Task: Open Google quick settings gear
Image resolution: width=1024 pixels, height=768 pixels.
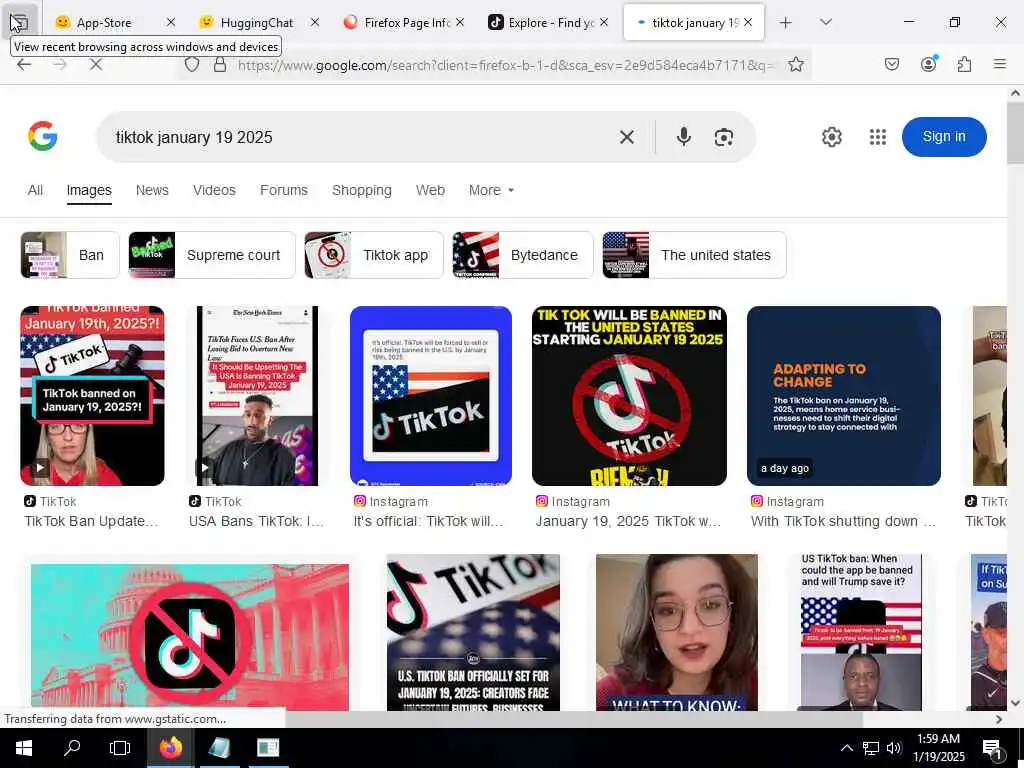Action: point(831,137)
